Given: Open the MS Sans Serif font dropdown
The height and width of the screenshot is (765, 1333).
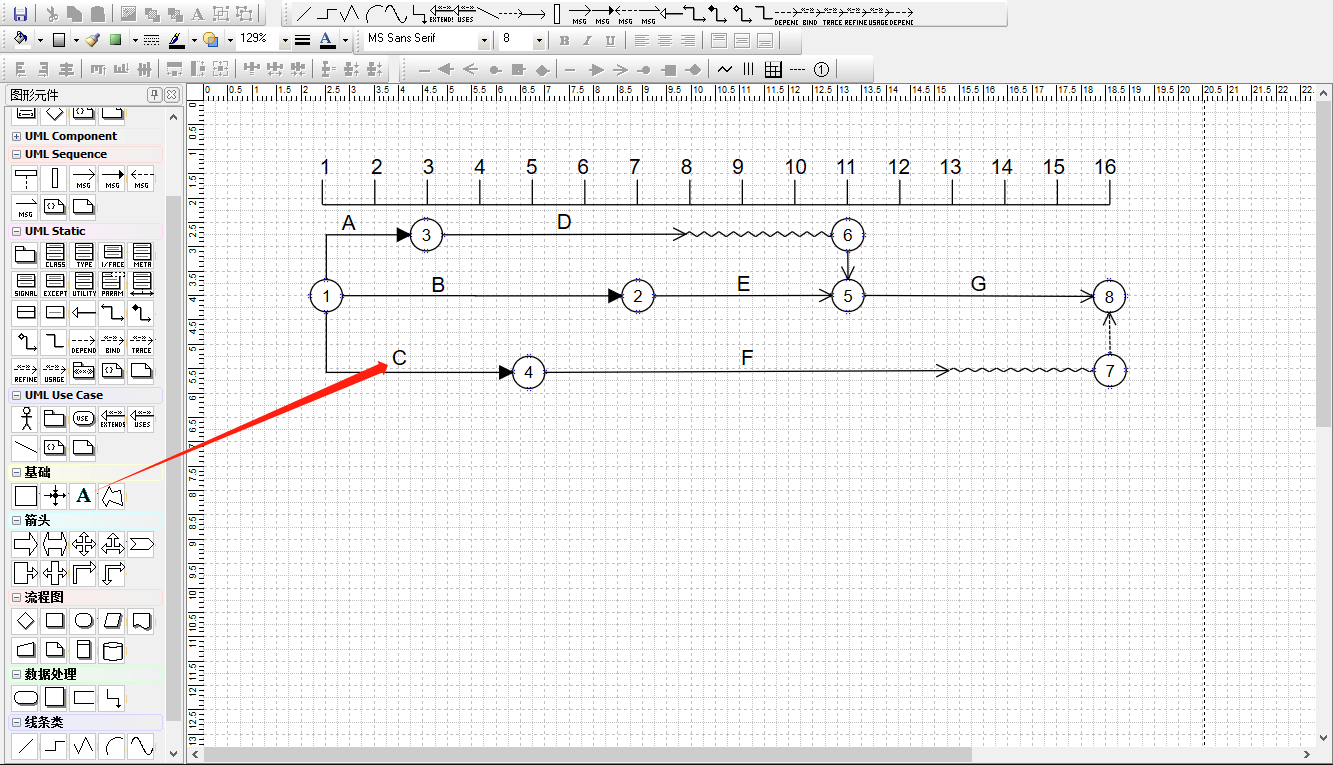Looking at the screenshot, I should point(484,40).
